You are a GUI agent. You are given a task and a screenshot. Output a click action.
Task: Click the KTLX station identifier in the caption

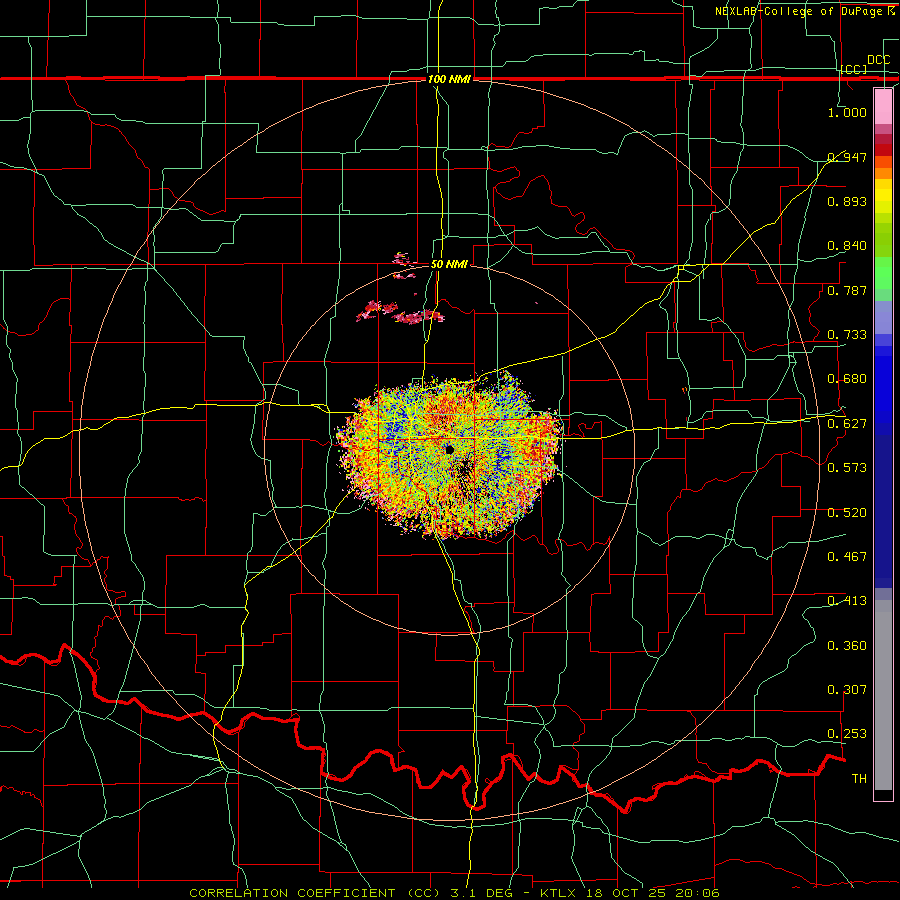(x=558, y=893)
